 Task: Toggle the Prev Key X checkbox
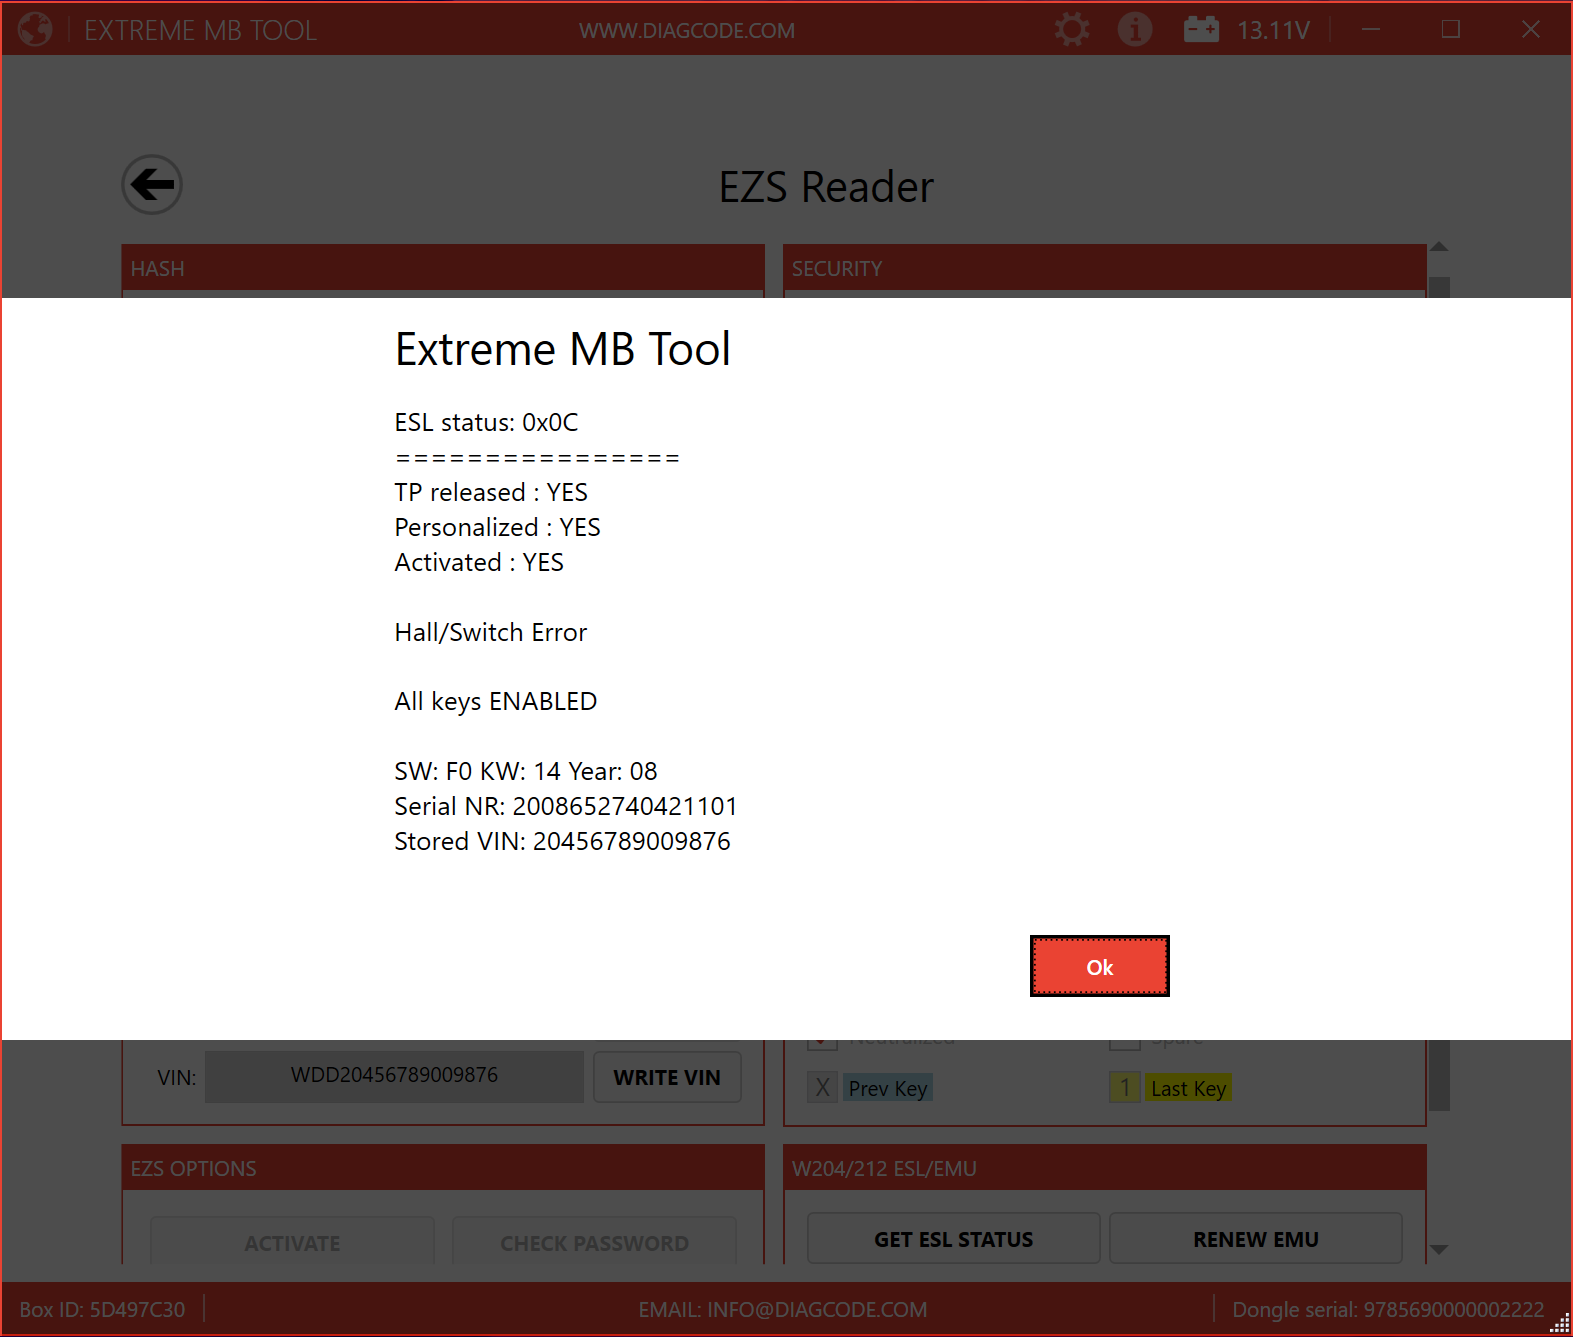[822, 1087]
